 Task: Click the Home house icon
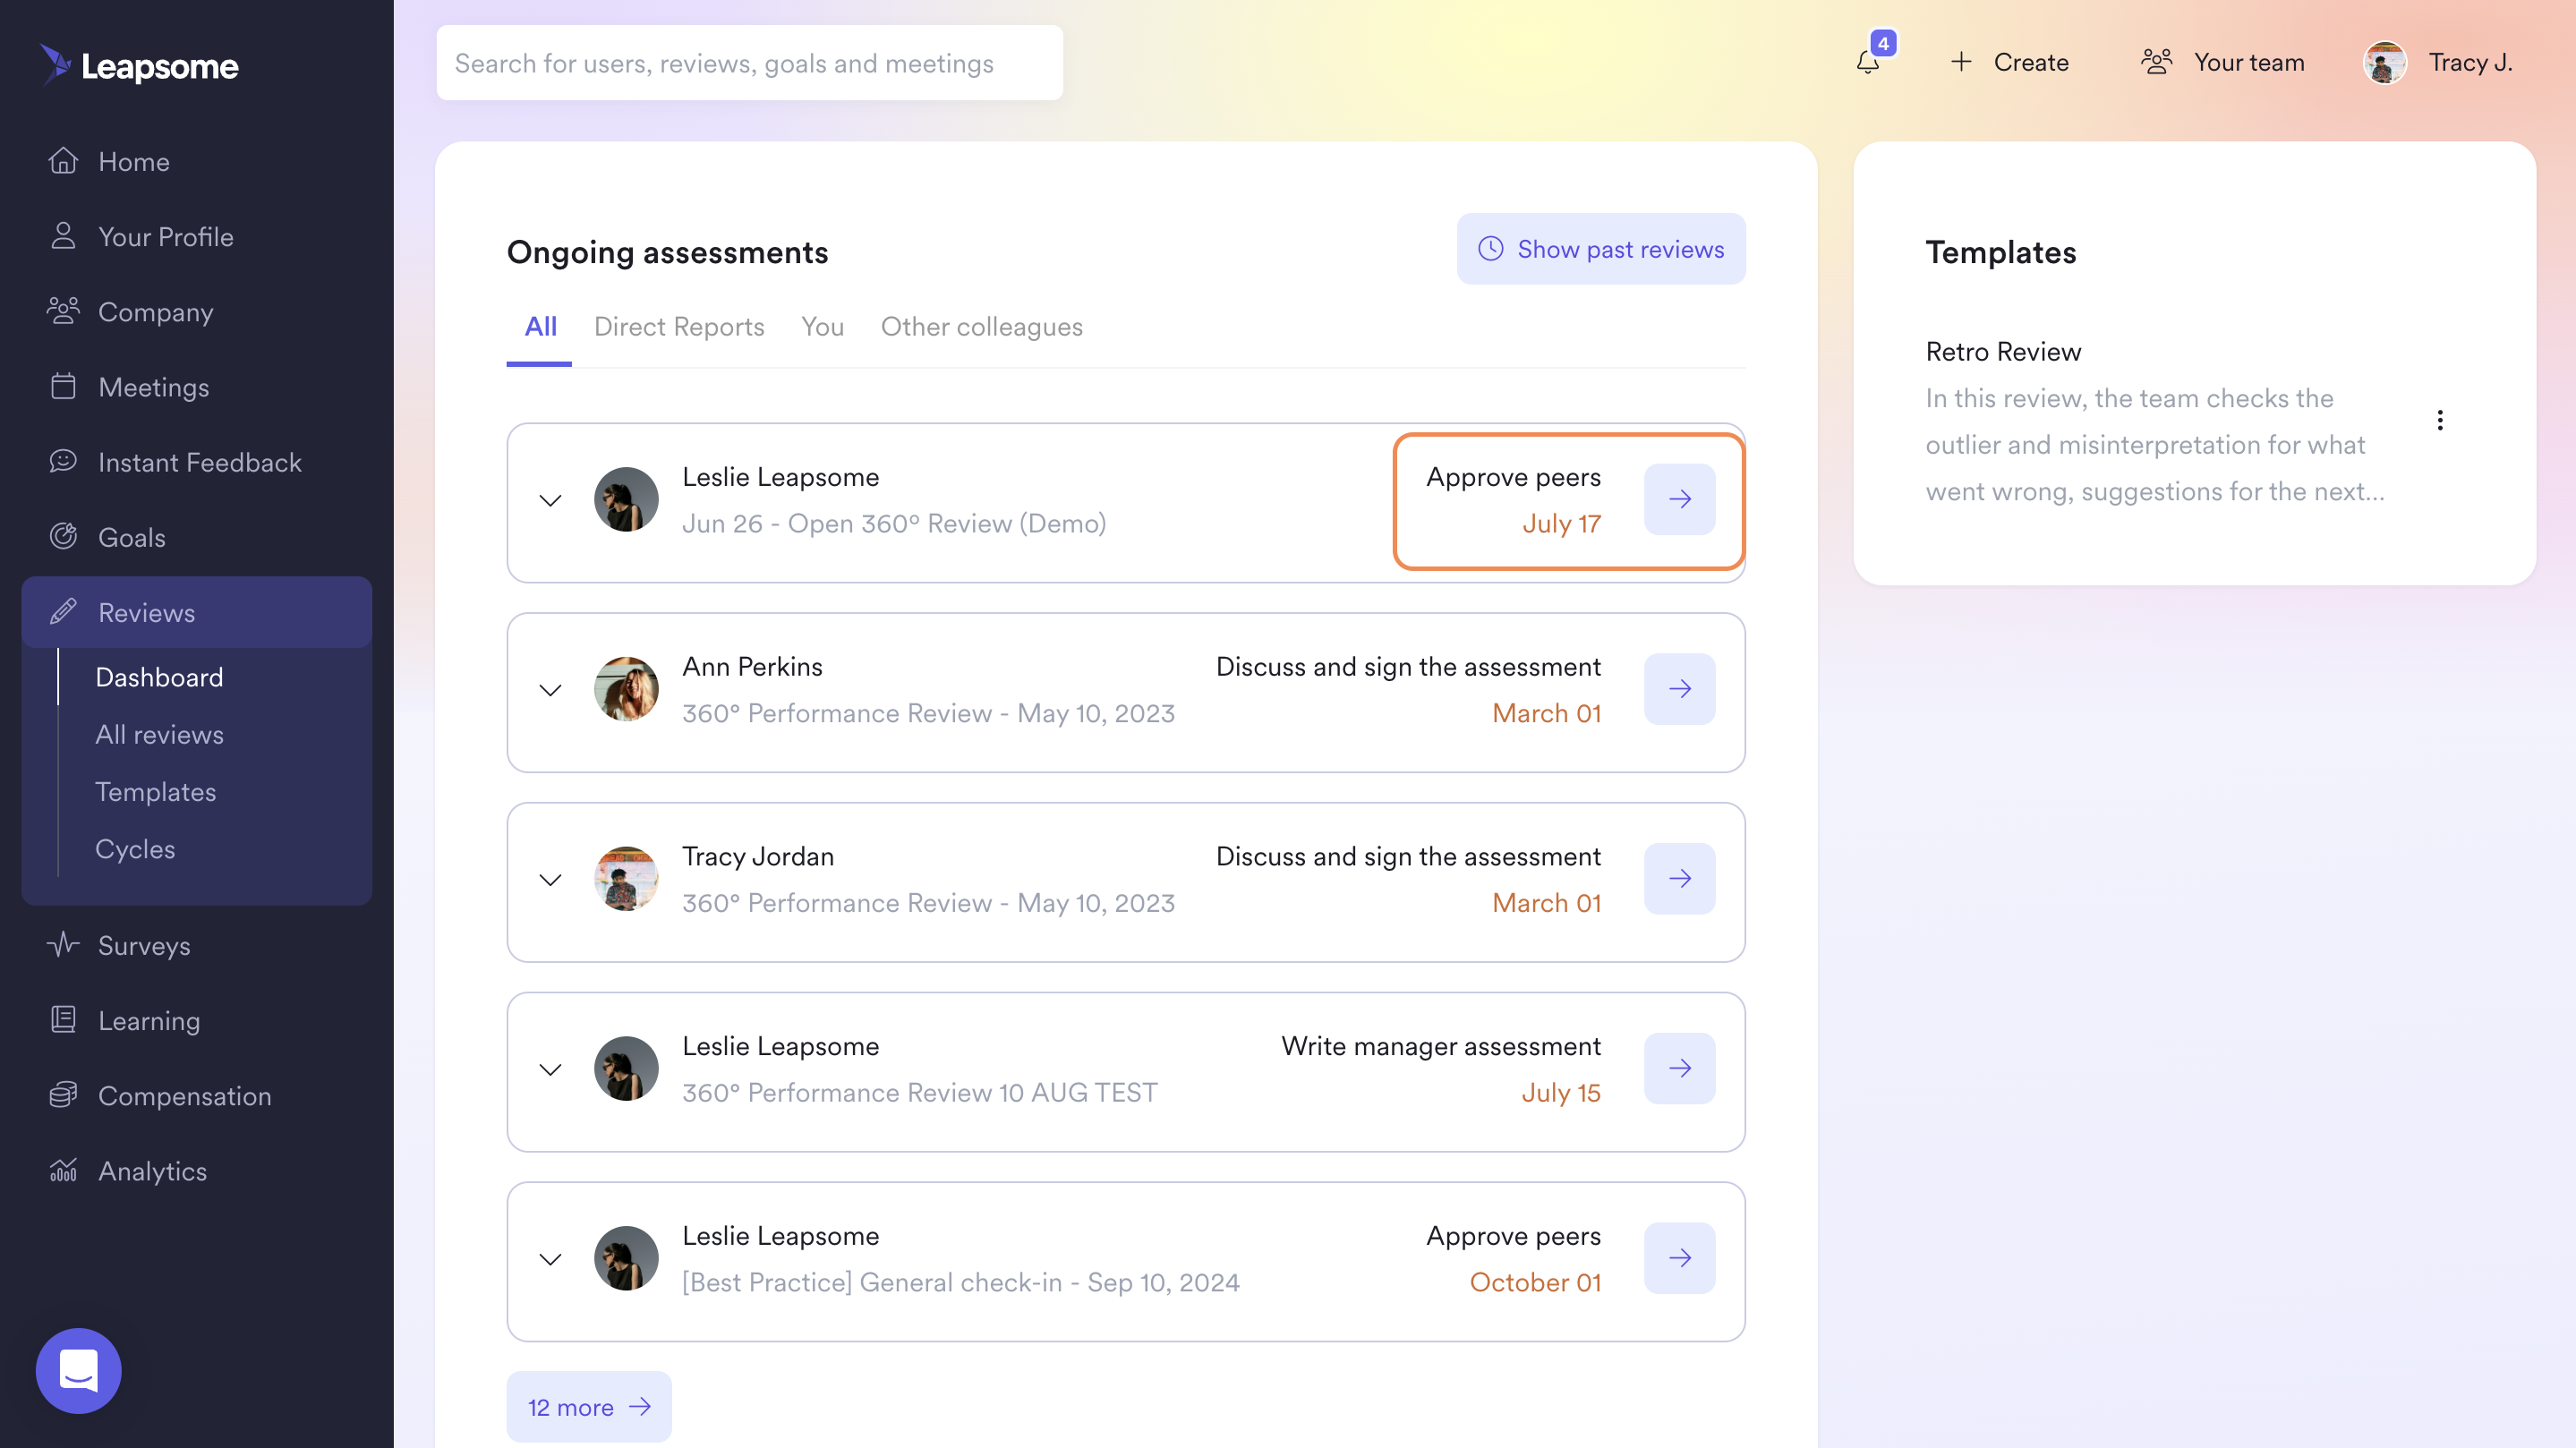pyautogui.click(x=63, y=161)
